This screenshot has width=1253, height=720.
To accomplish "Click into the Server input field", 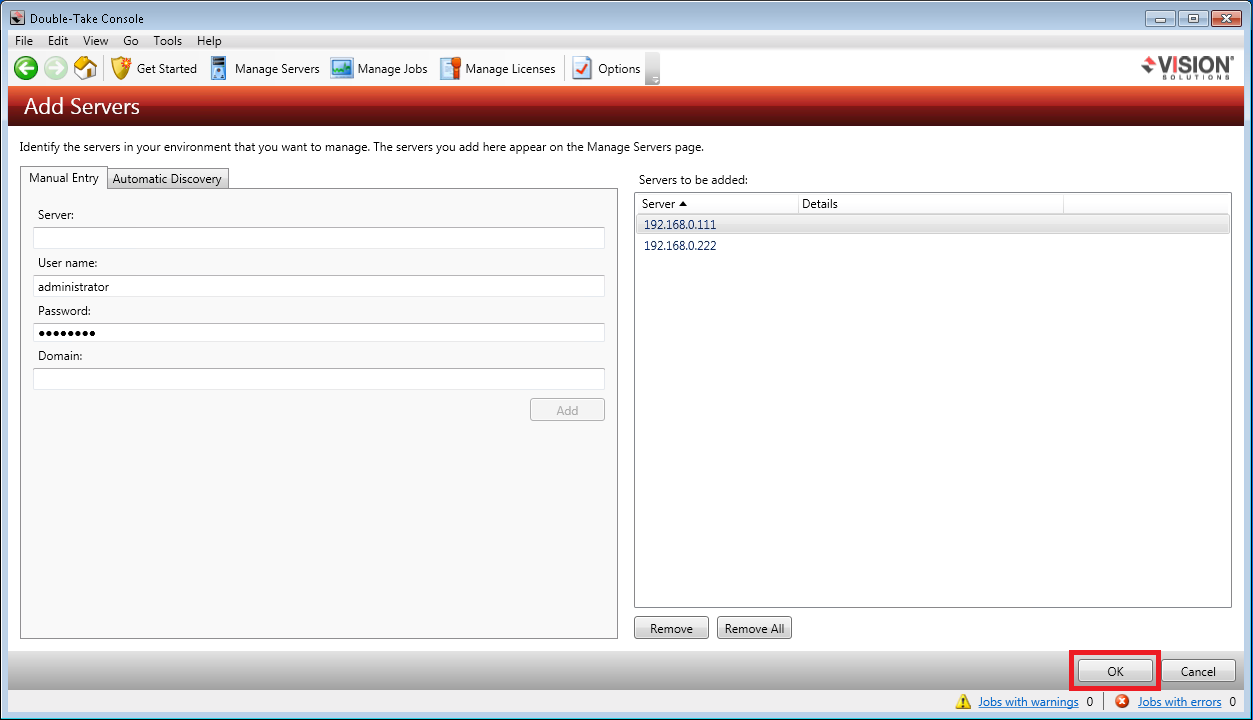I will click(319, 238).
